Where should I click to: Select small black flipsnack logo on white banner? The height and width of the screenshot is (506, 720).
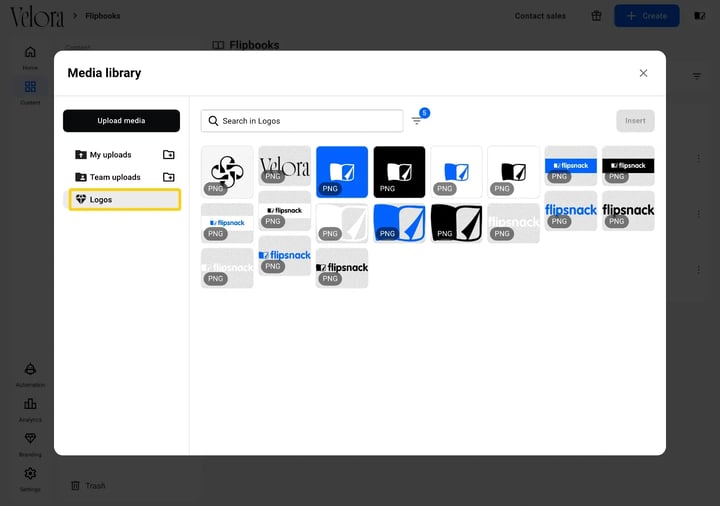pyautogui.click(x=285, y=211)
